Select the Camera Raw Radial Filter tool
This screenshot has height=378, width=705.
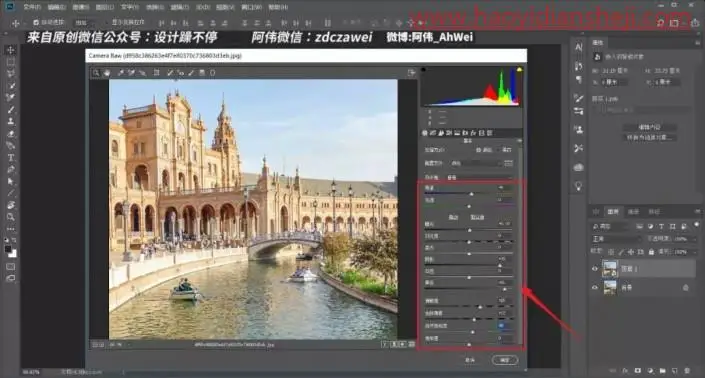[213, 72]
